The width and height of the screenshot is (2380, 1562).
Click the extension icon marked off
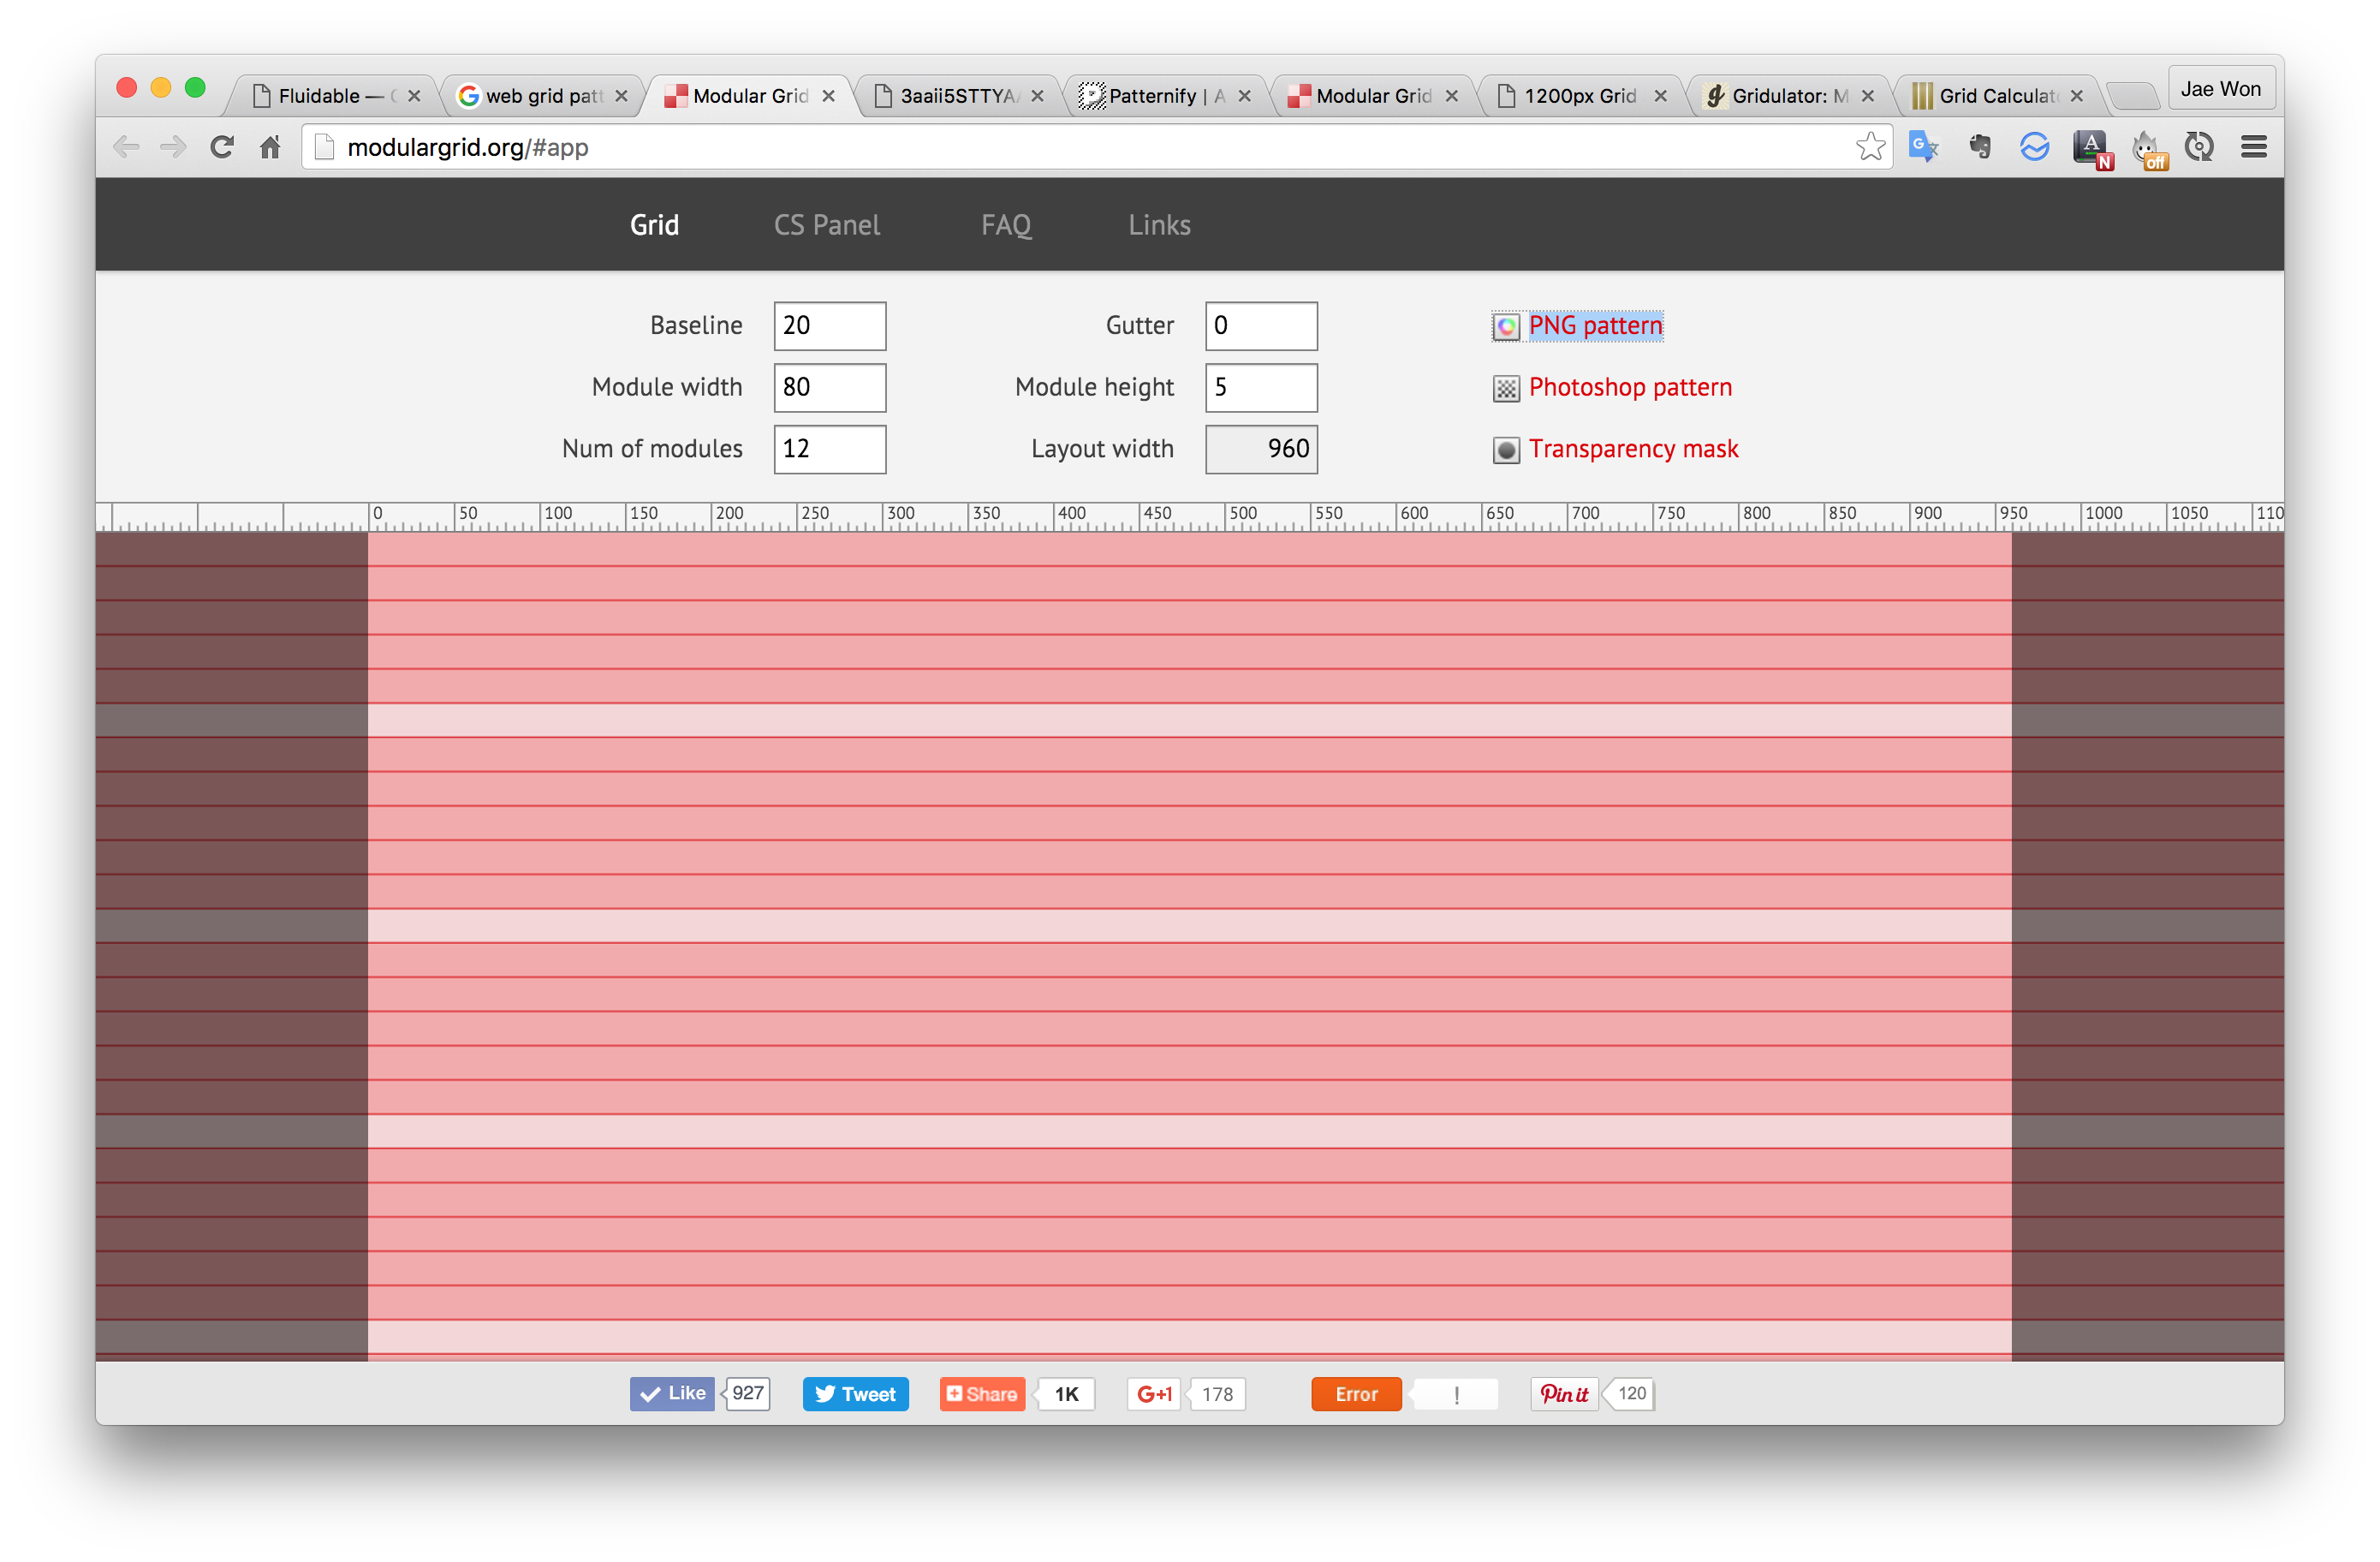[2149, 149]
